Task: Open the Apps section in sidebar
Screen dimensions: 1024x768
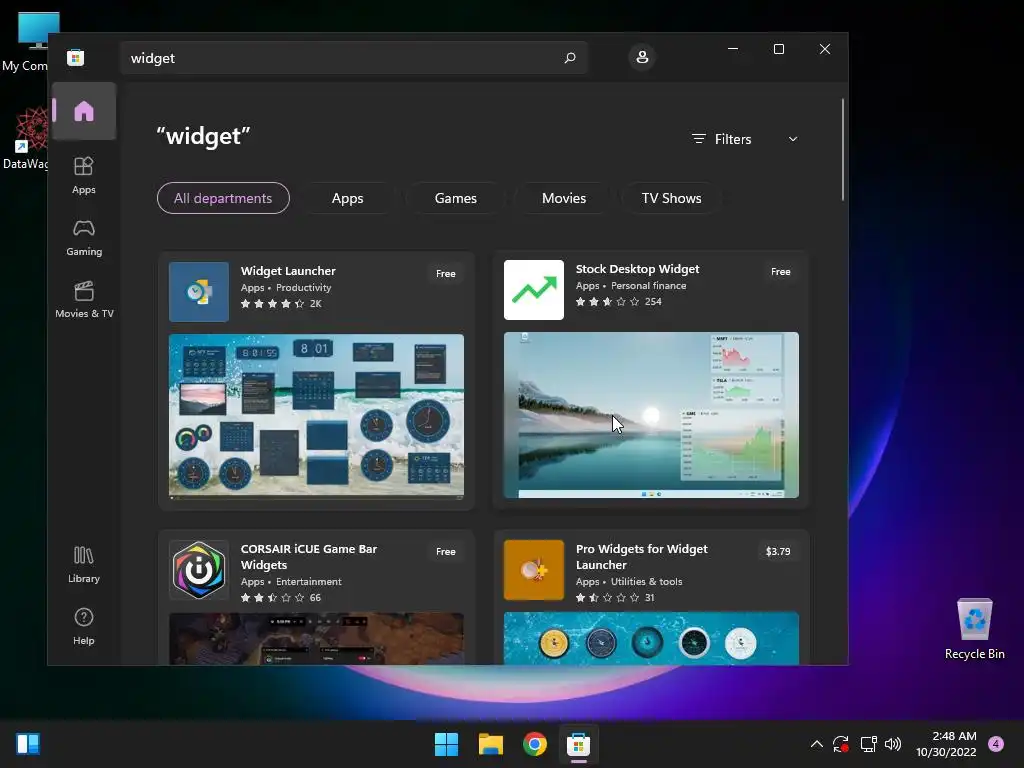Action: [x=84, y=175]
